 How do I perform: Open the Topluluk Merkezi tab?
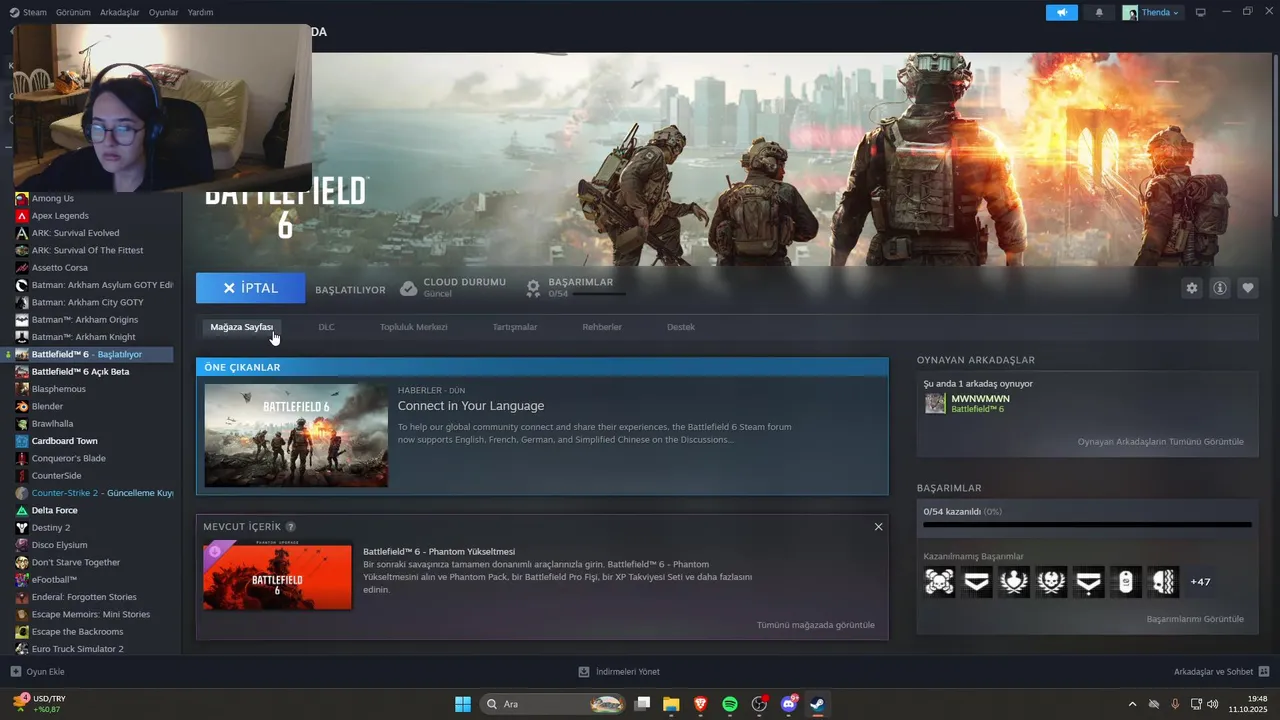(x=413, y=327)
